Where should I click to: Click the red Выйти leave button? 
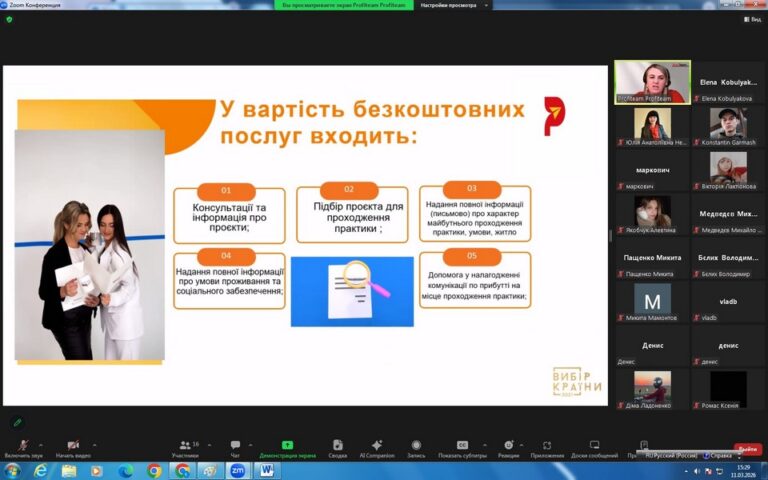click(747, 449)
